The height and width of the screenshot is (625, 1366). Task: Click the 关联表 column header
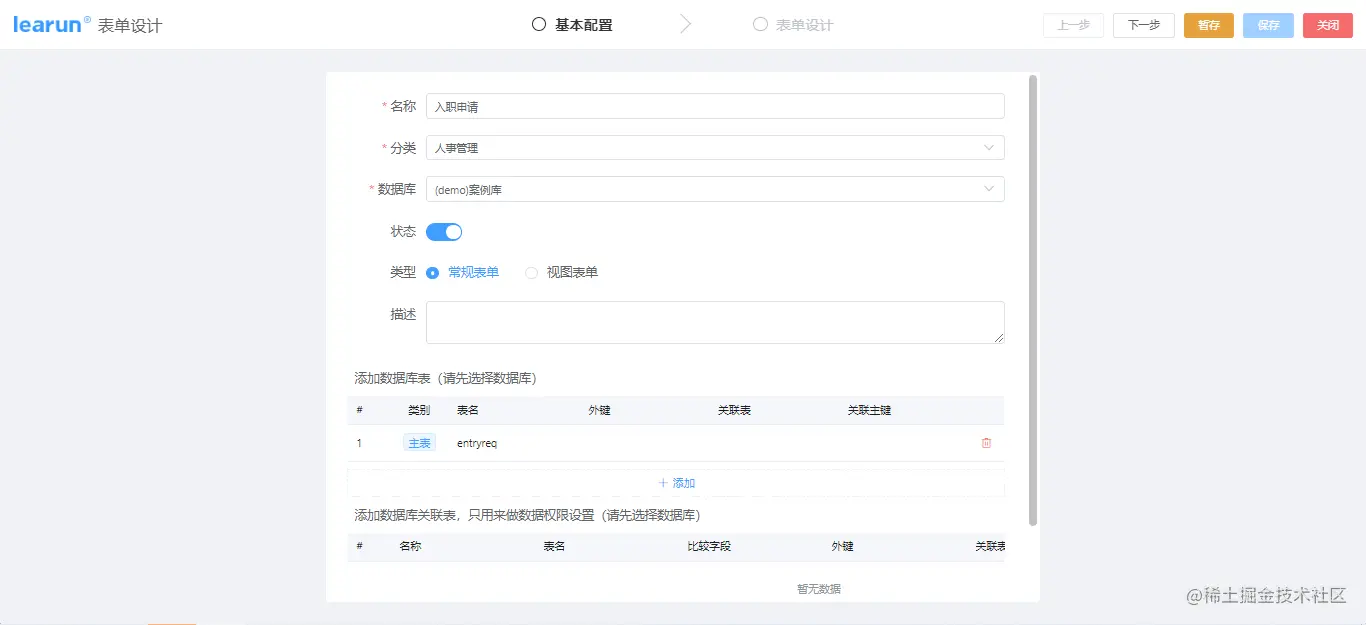click(734, 410)
